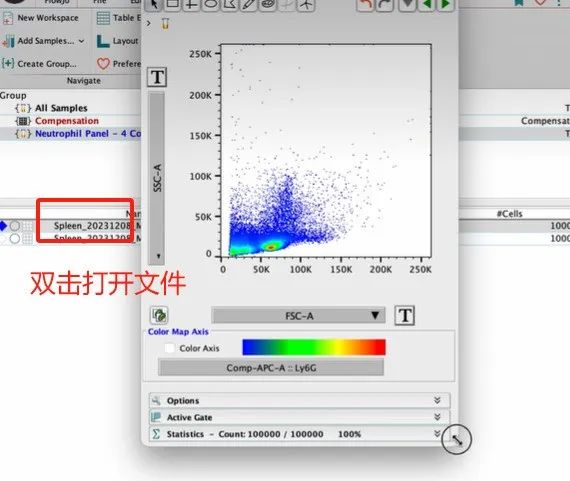Click the Color Map Axis heading
Screen dimensions: 570x481
pyautogui.click(x=178, y=332)
